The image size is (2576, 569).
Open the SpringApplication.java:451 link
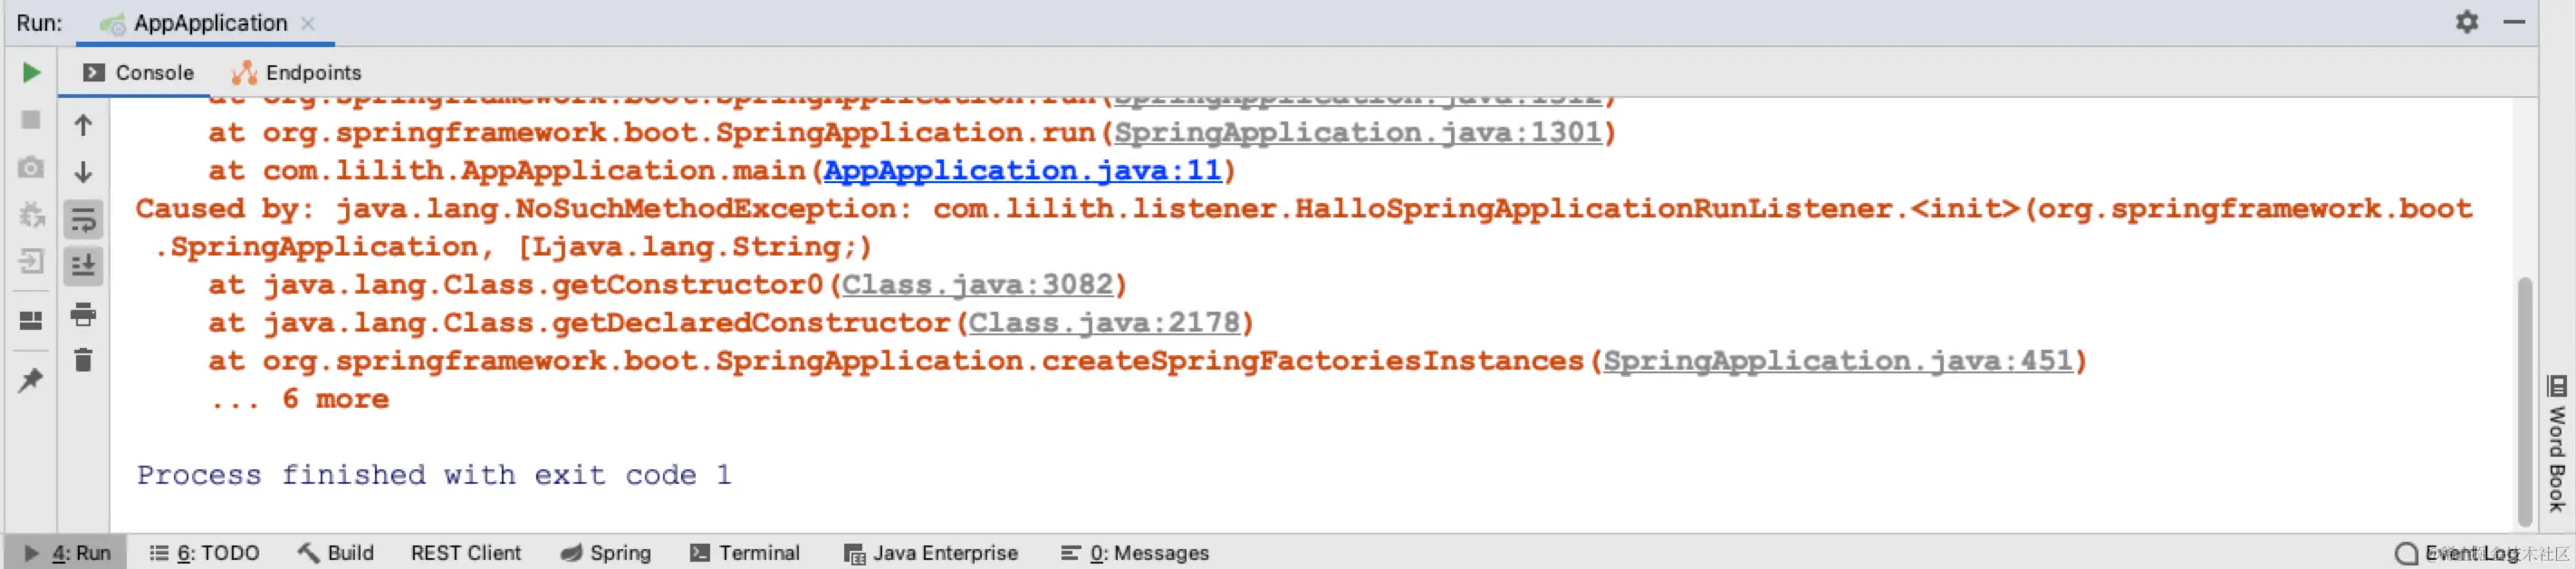coord(1838,361)
